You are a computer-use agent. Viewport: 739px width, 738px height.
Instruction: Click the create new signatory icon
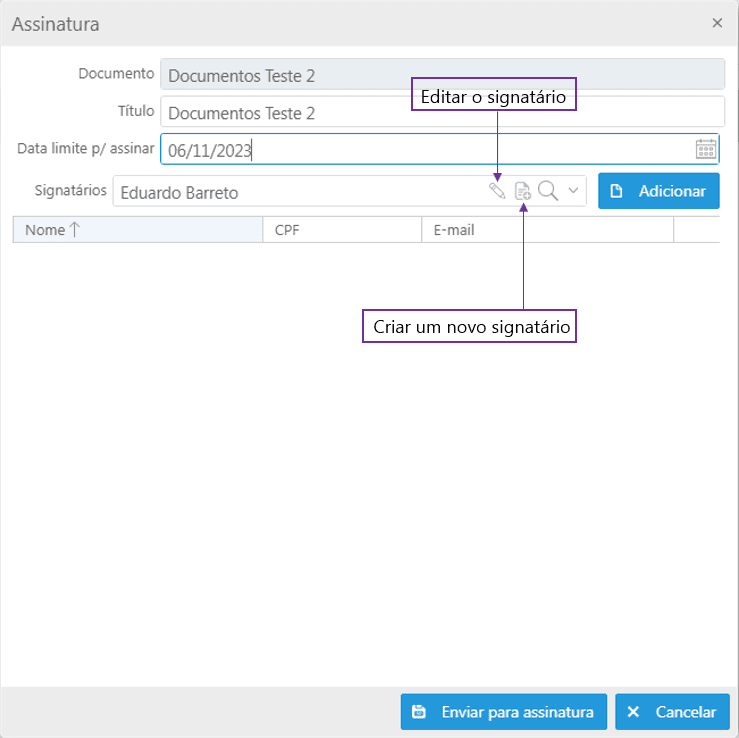tap(523, 191)
